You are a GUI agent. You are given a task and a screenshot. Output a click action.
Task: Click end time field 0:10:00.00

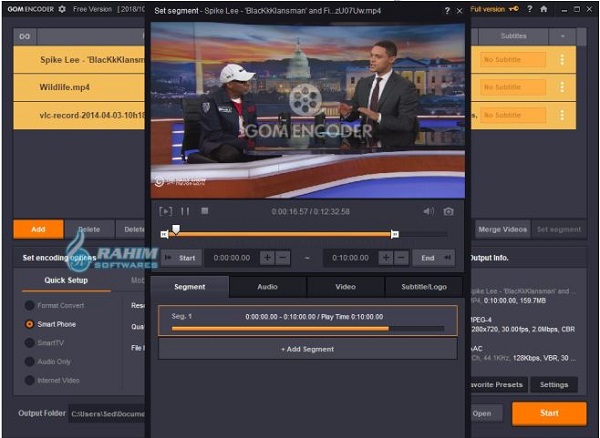click(x=351, y=258)
